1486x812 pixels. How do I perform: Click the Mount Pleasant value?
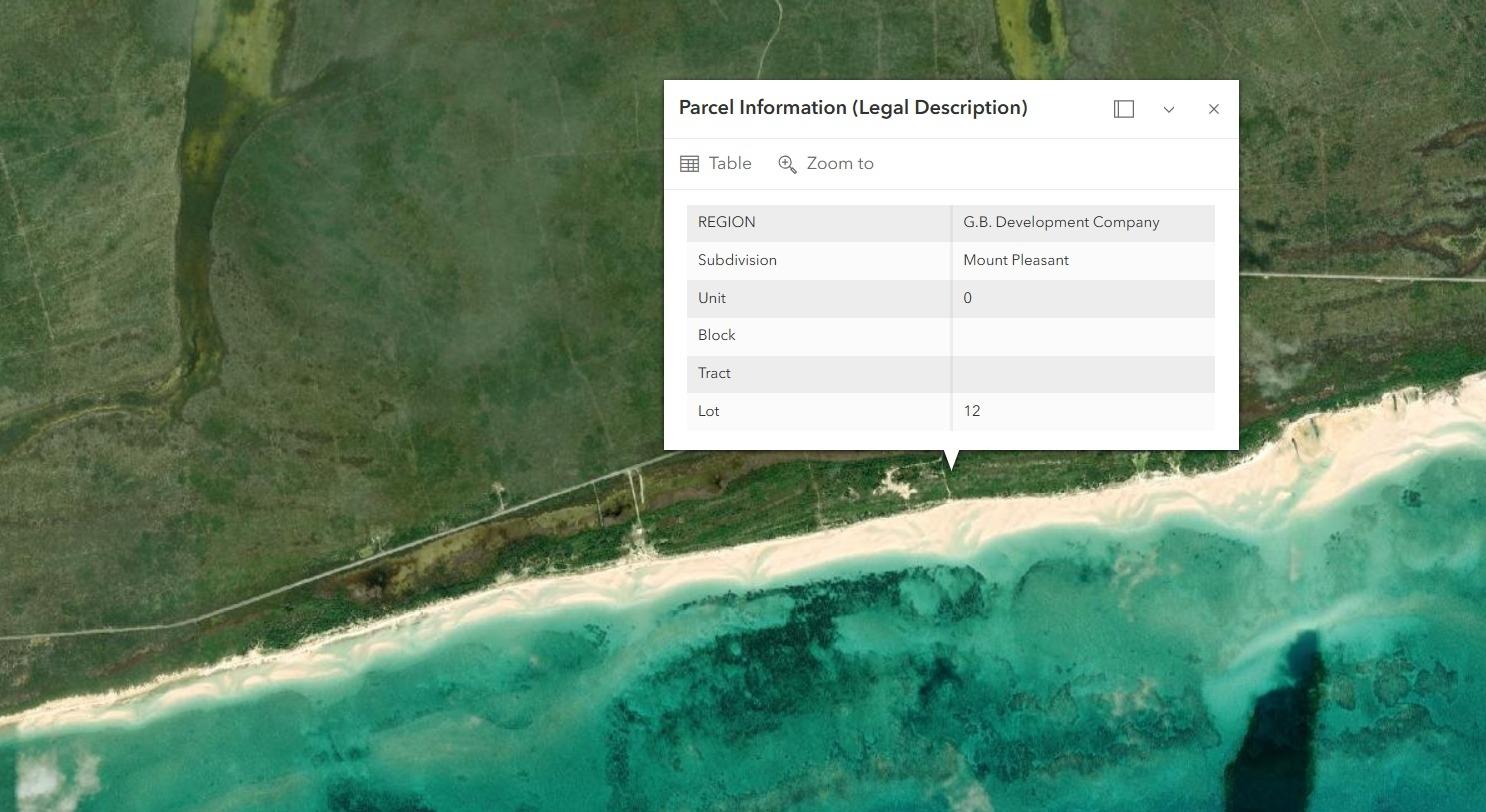click(1015, 260)
